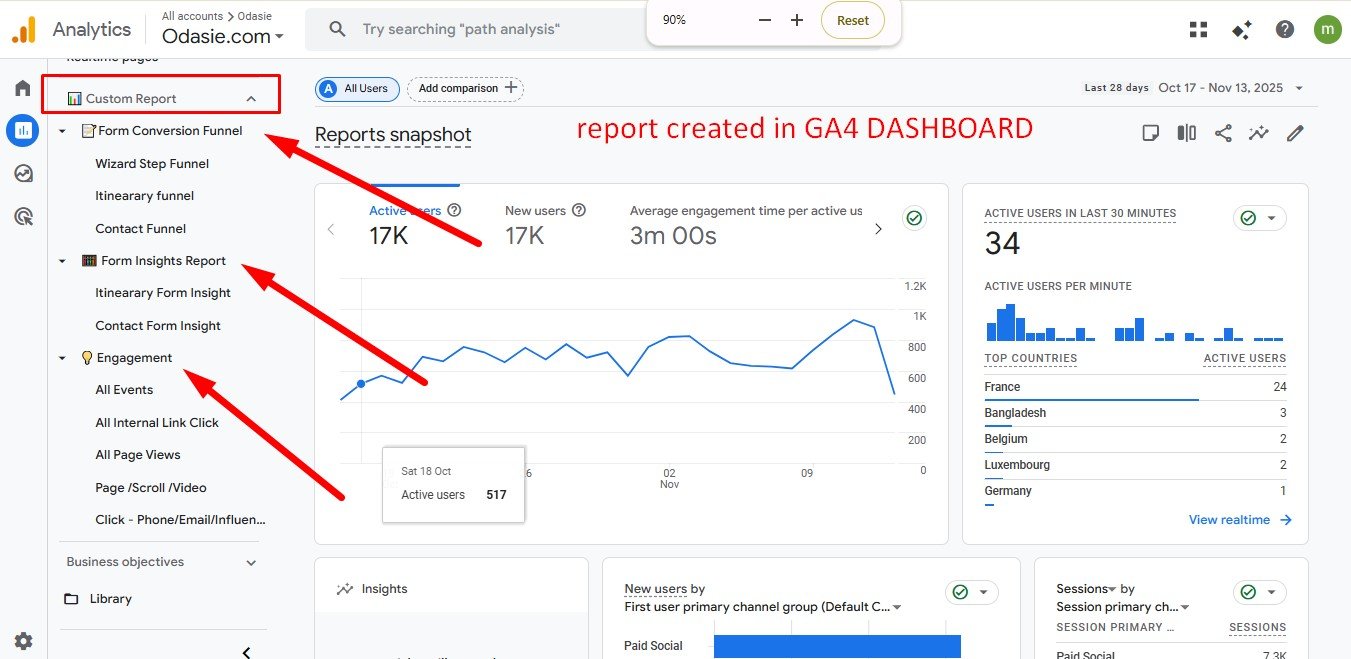
Task: Expand the Business objectives section
Action: pyautogui.click(x=251, y=562)
